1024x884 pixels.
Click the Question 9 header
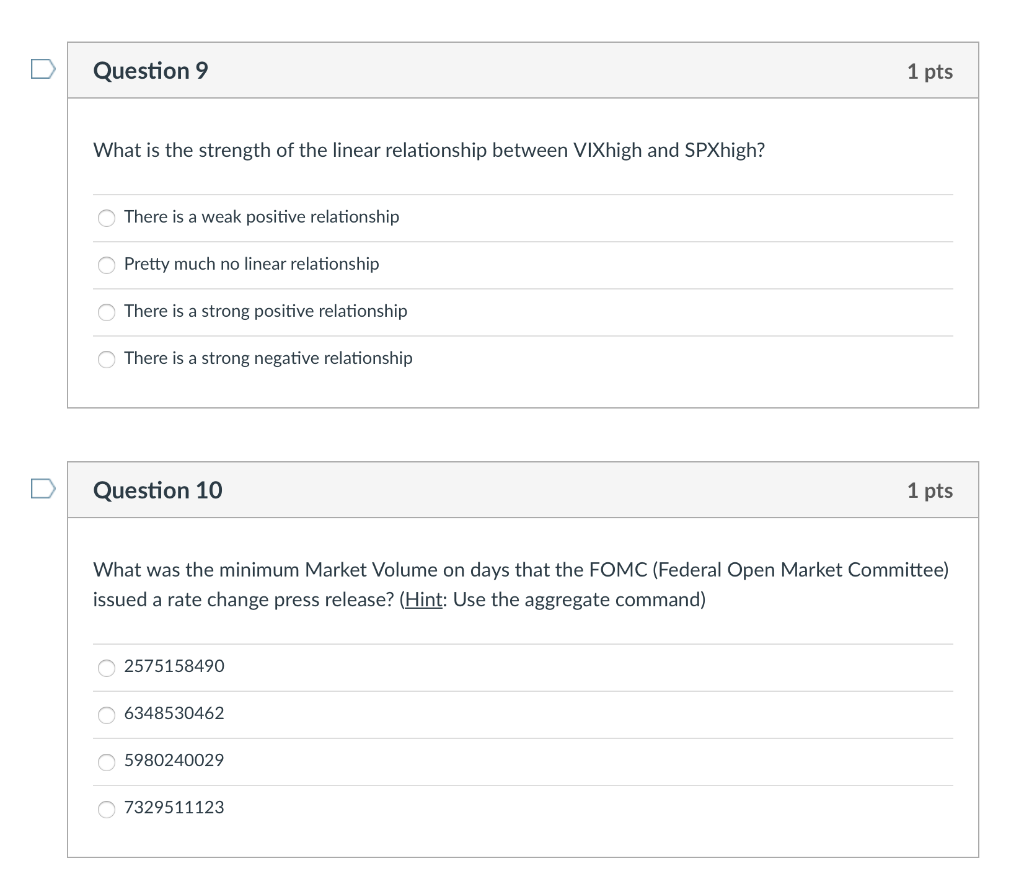click(151, 70)
